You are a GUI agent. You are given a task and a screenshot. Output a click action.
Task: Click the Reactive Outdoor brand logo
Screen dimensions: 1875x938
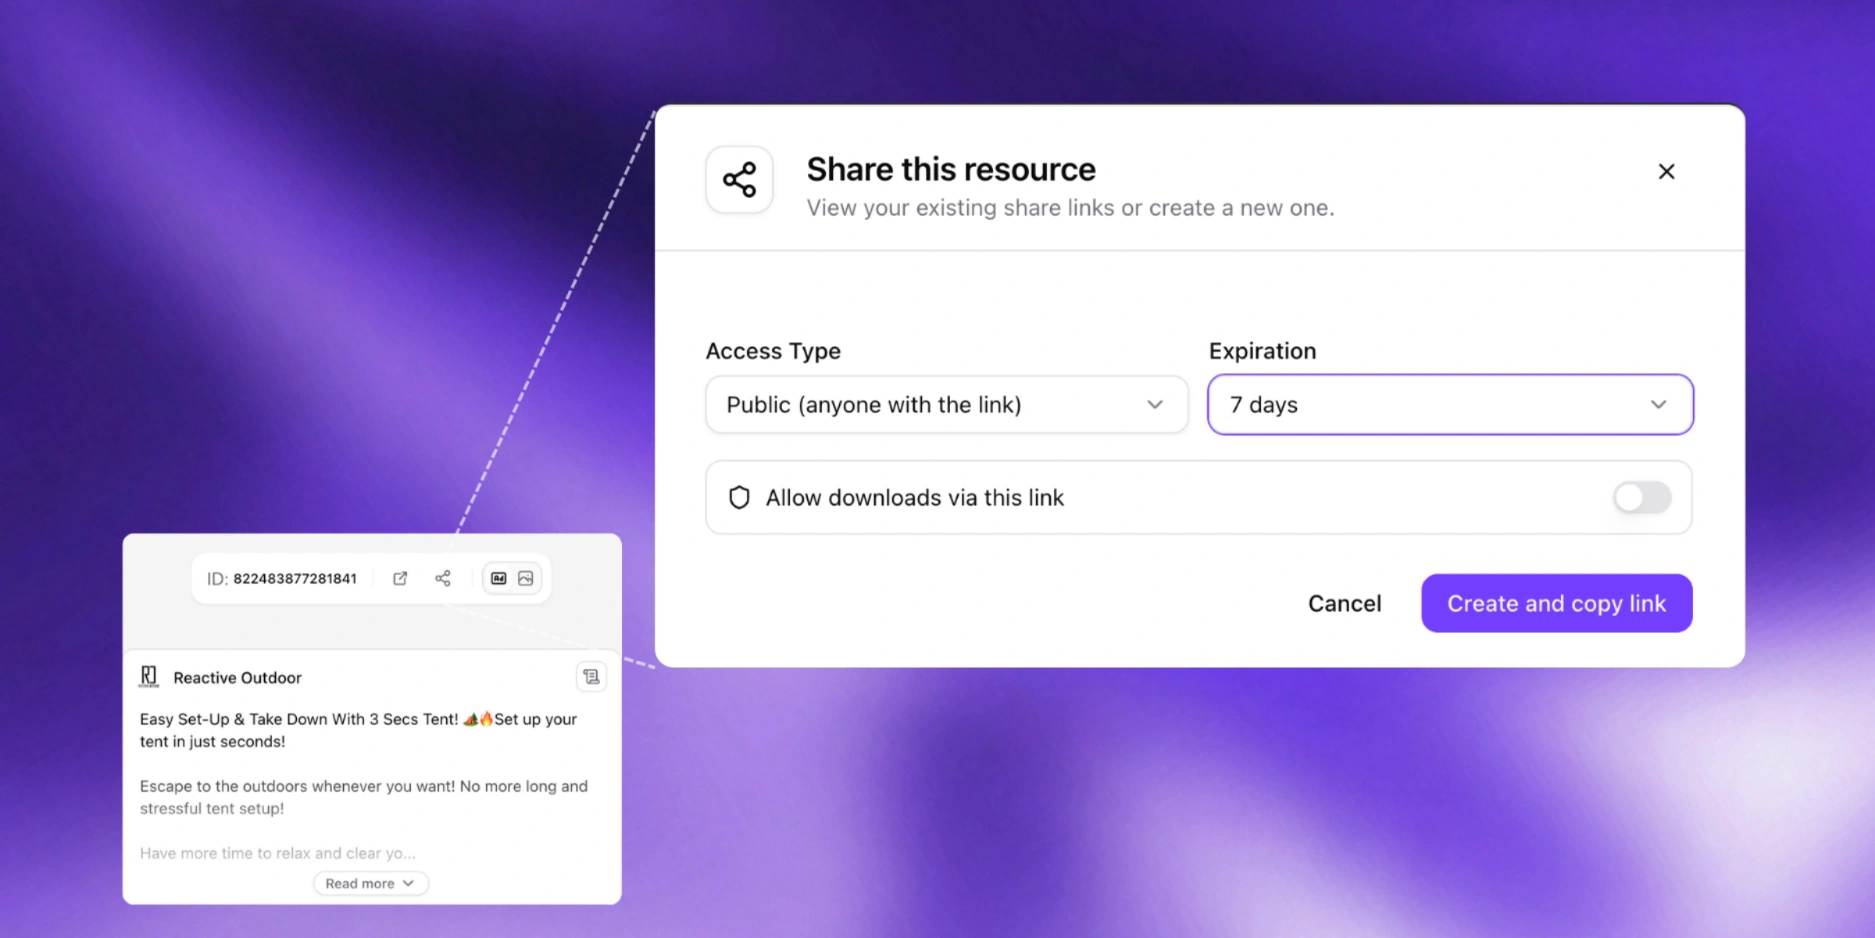click(149, 677)
